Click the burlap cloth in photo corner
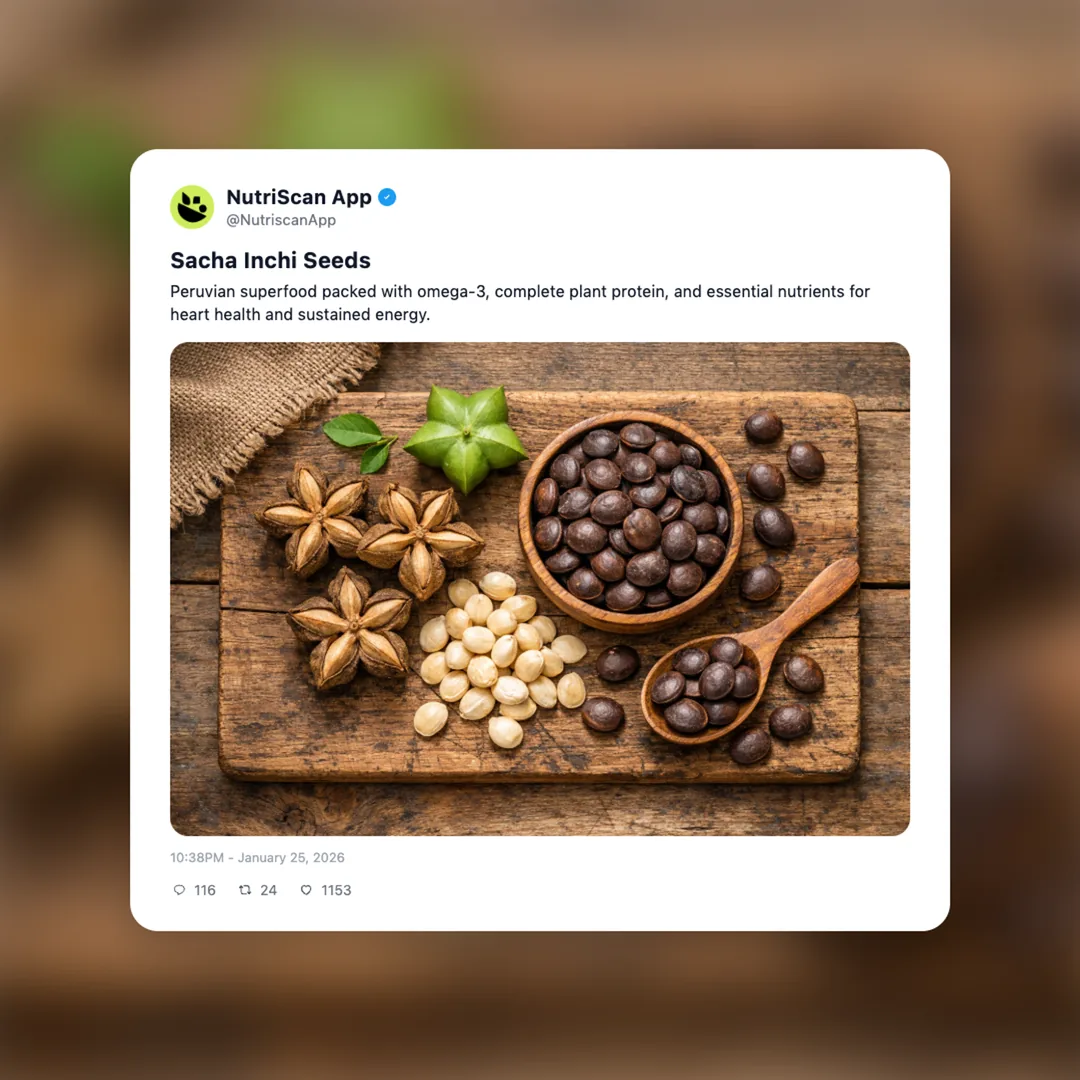 click(x=265, y=422)
